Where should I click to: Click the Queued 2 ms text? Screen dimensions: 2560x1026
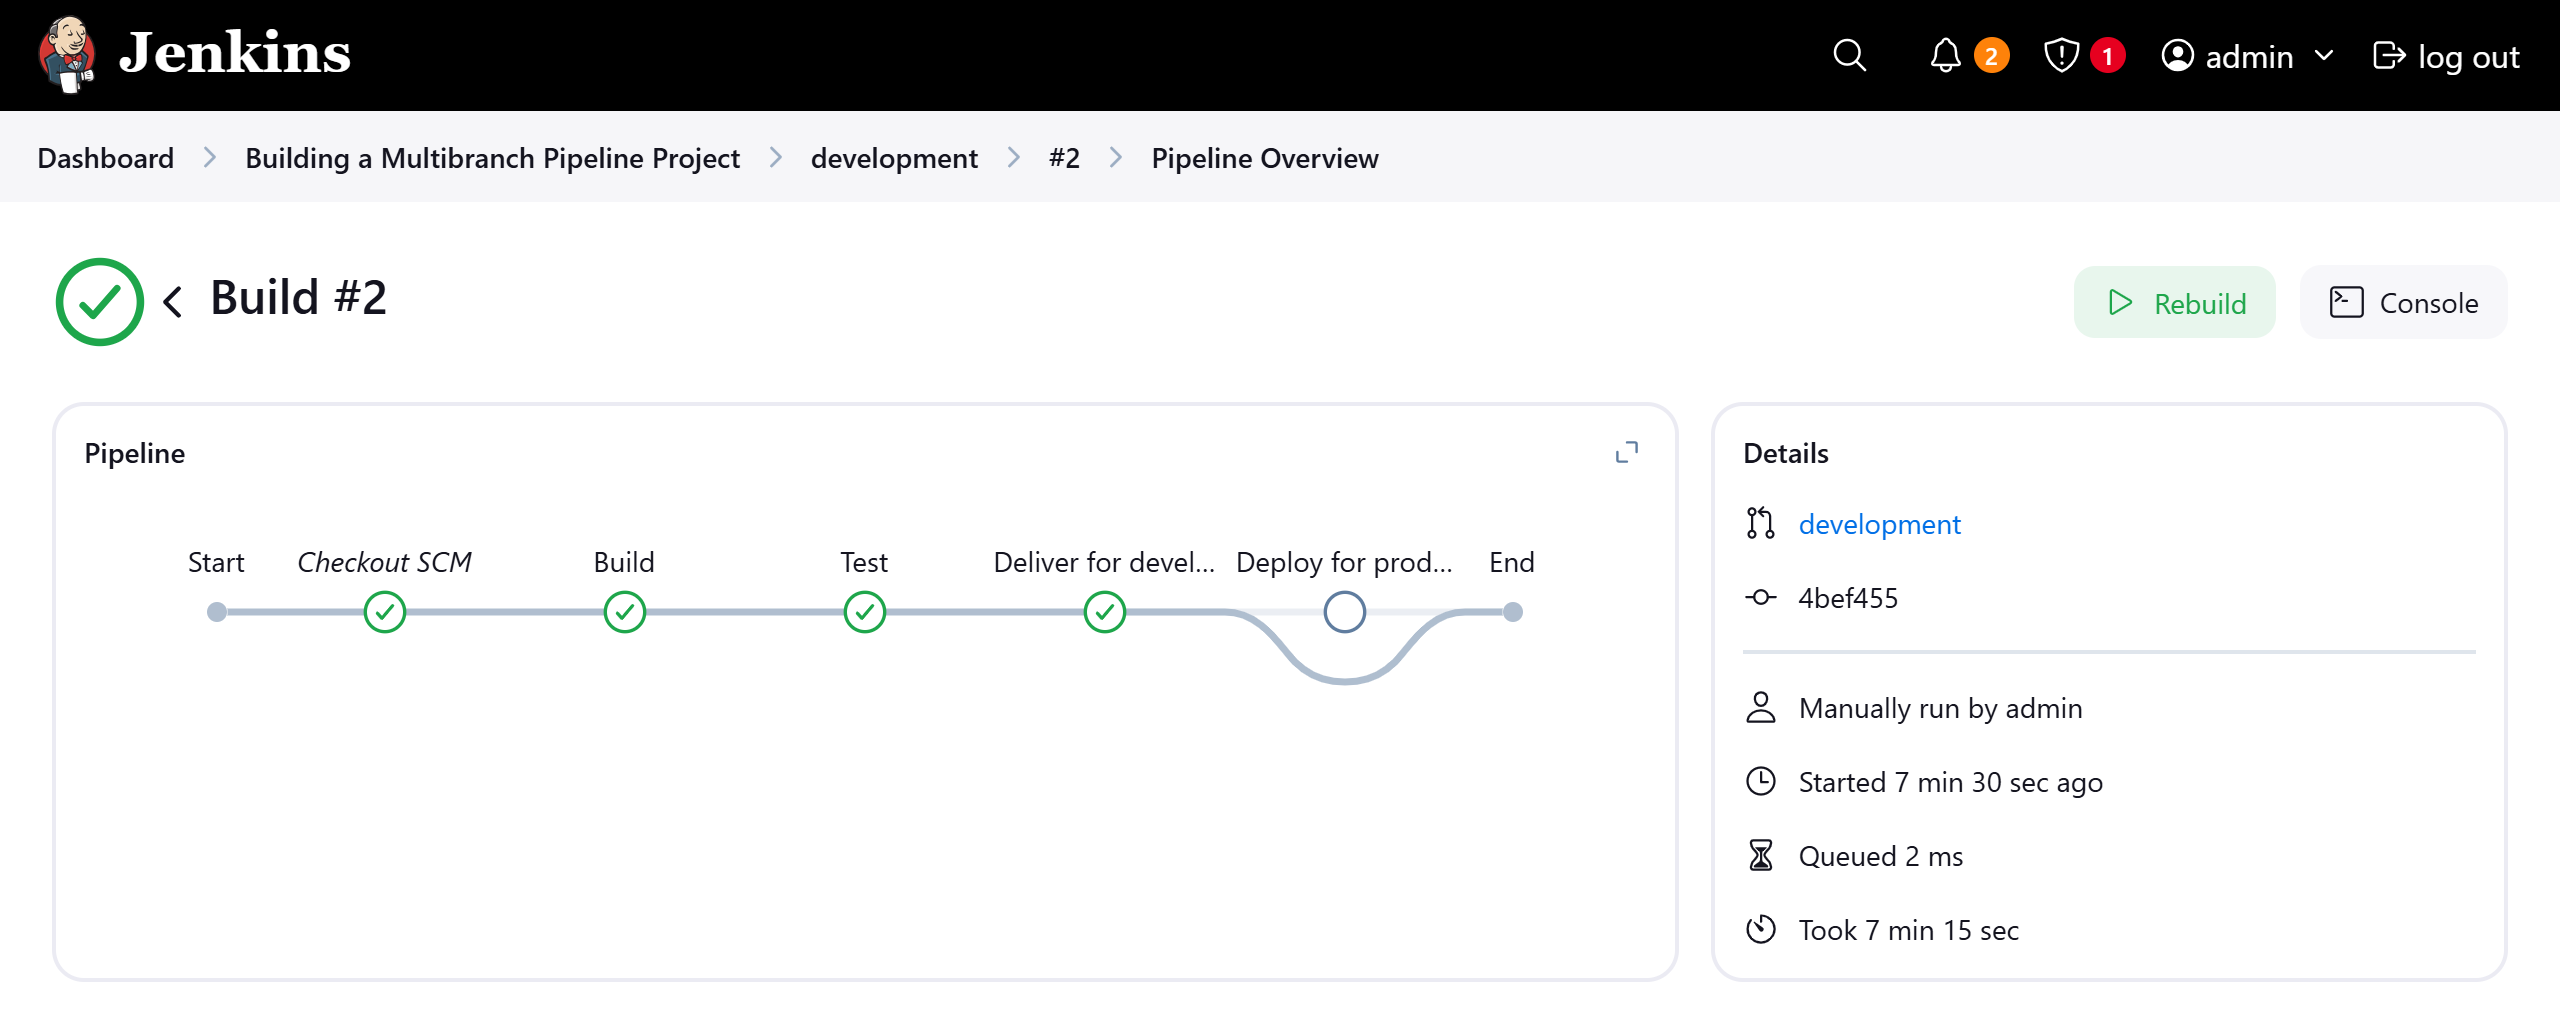(1880, 856)
